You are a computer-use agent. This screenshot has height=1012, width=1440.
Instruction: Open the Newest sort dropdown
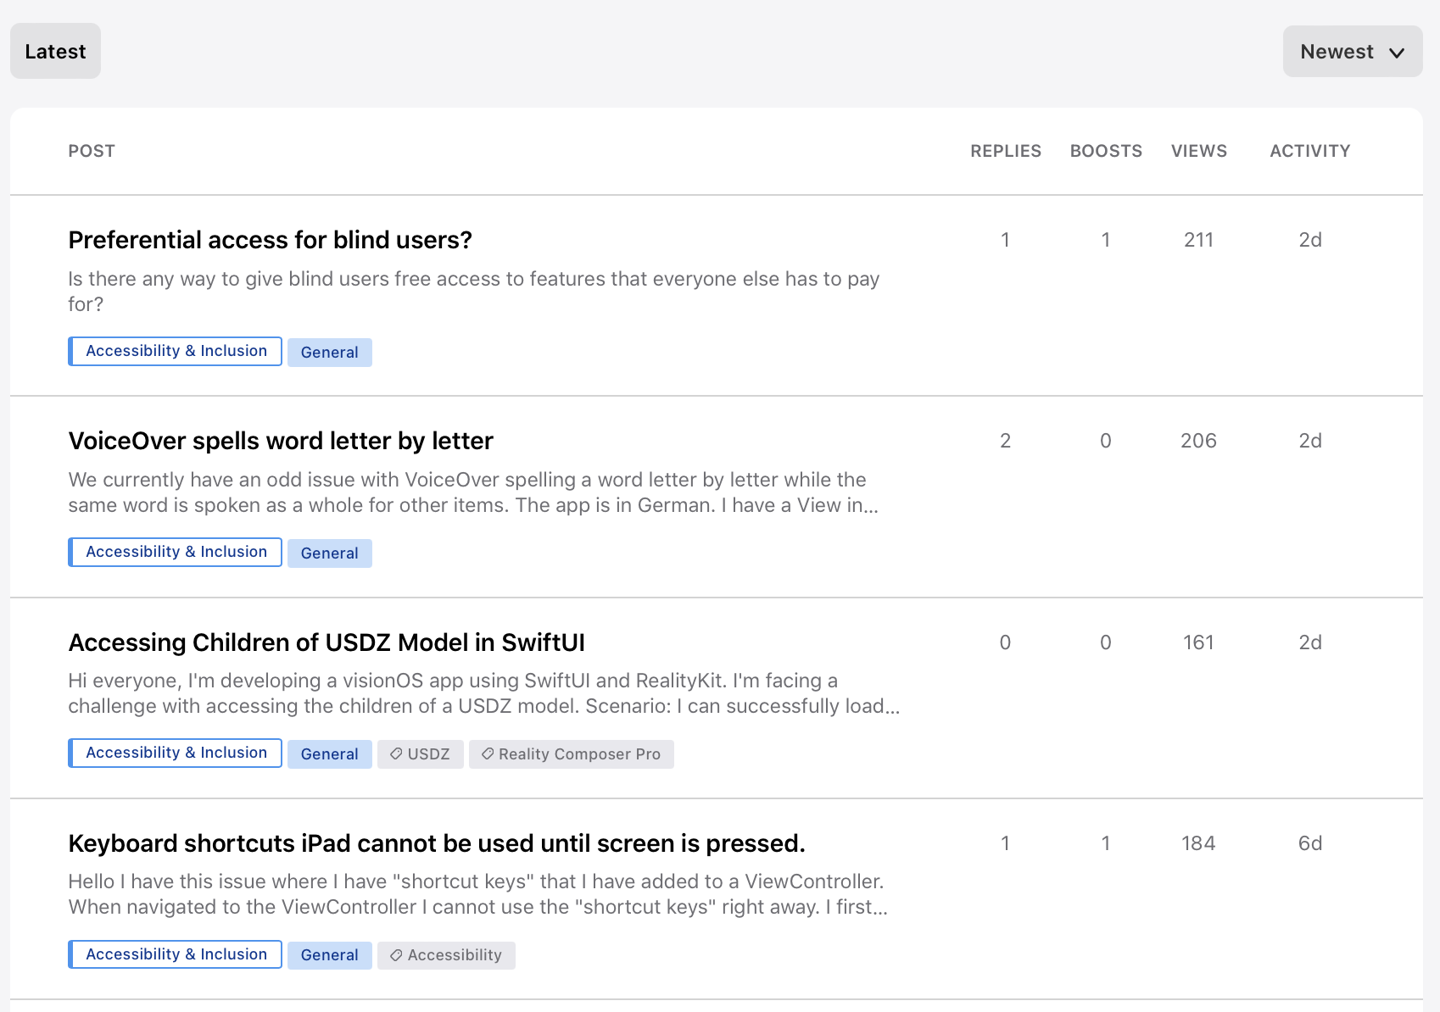tap(1352, 52)
